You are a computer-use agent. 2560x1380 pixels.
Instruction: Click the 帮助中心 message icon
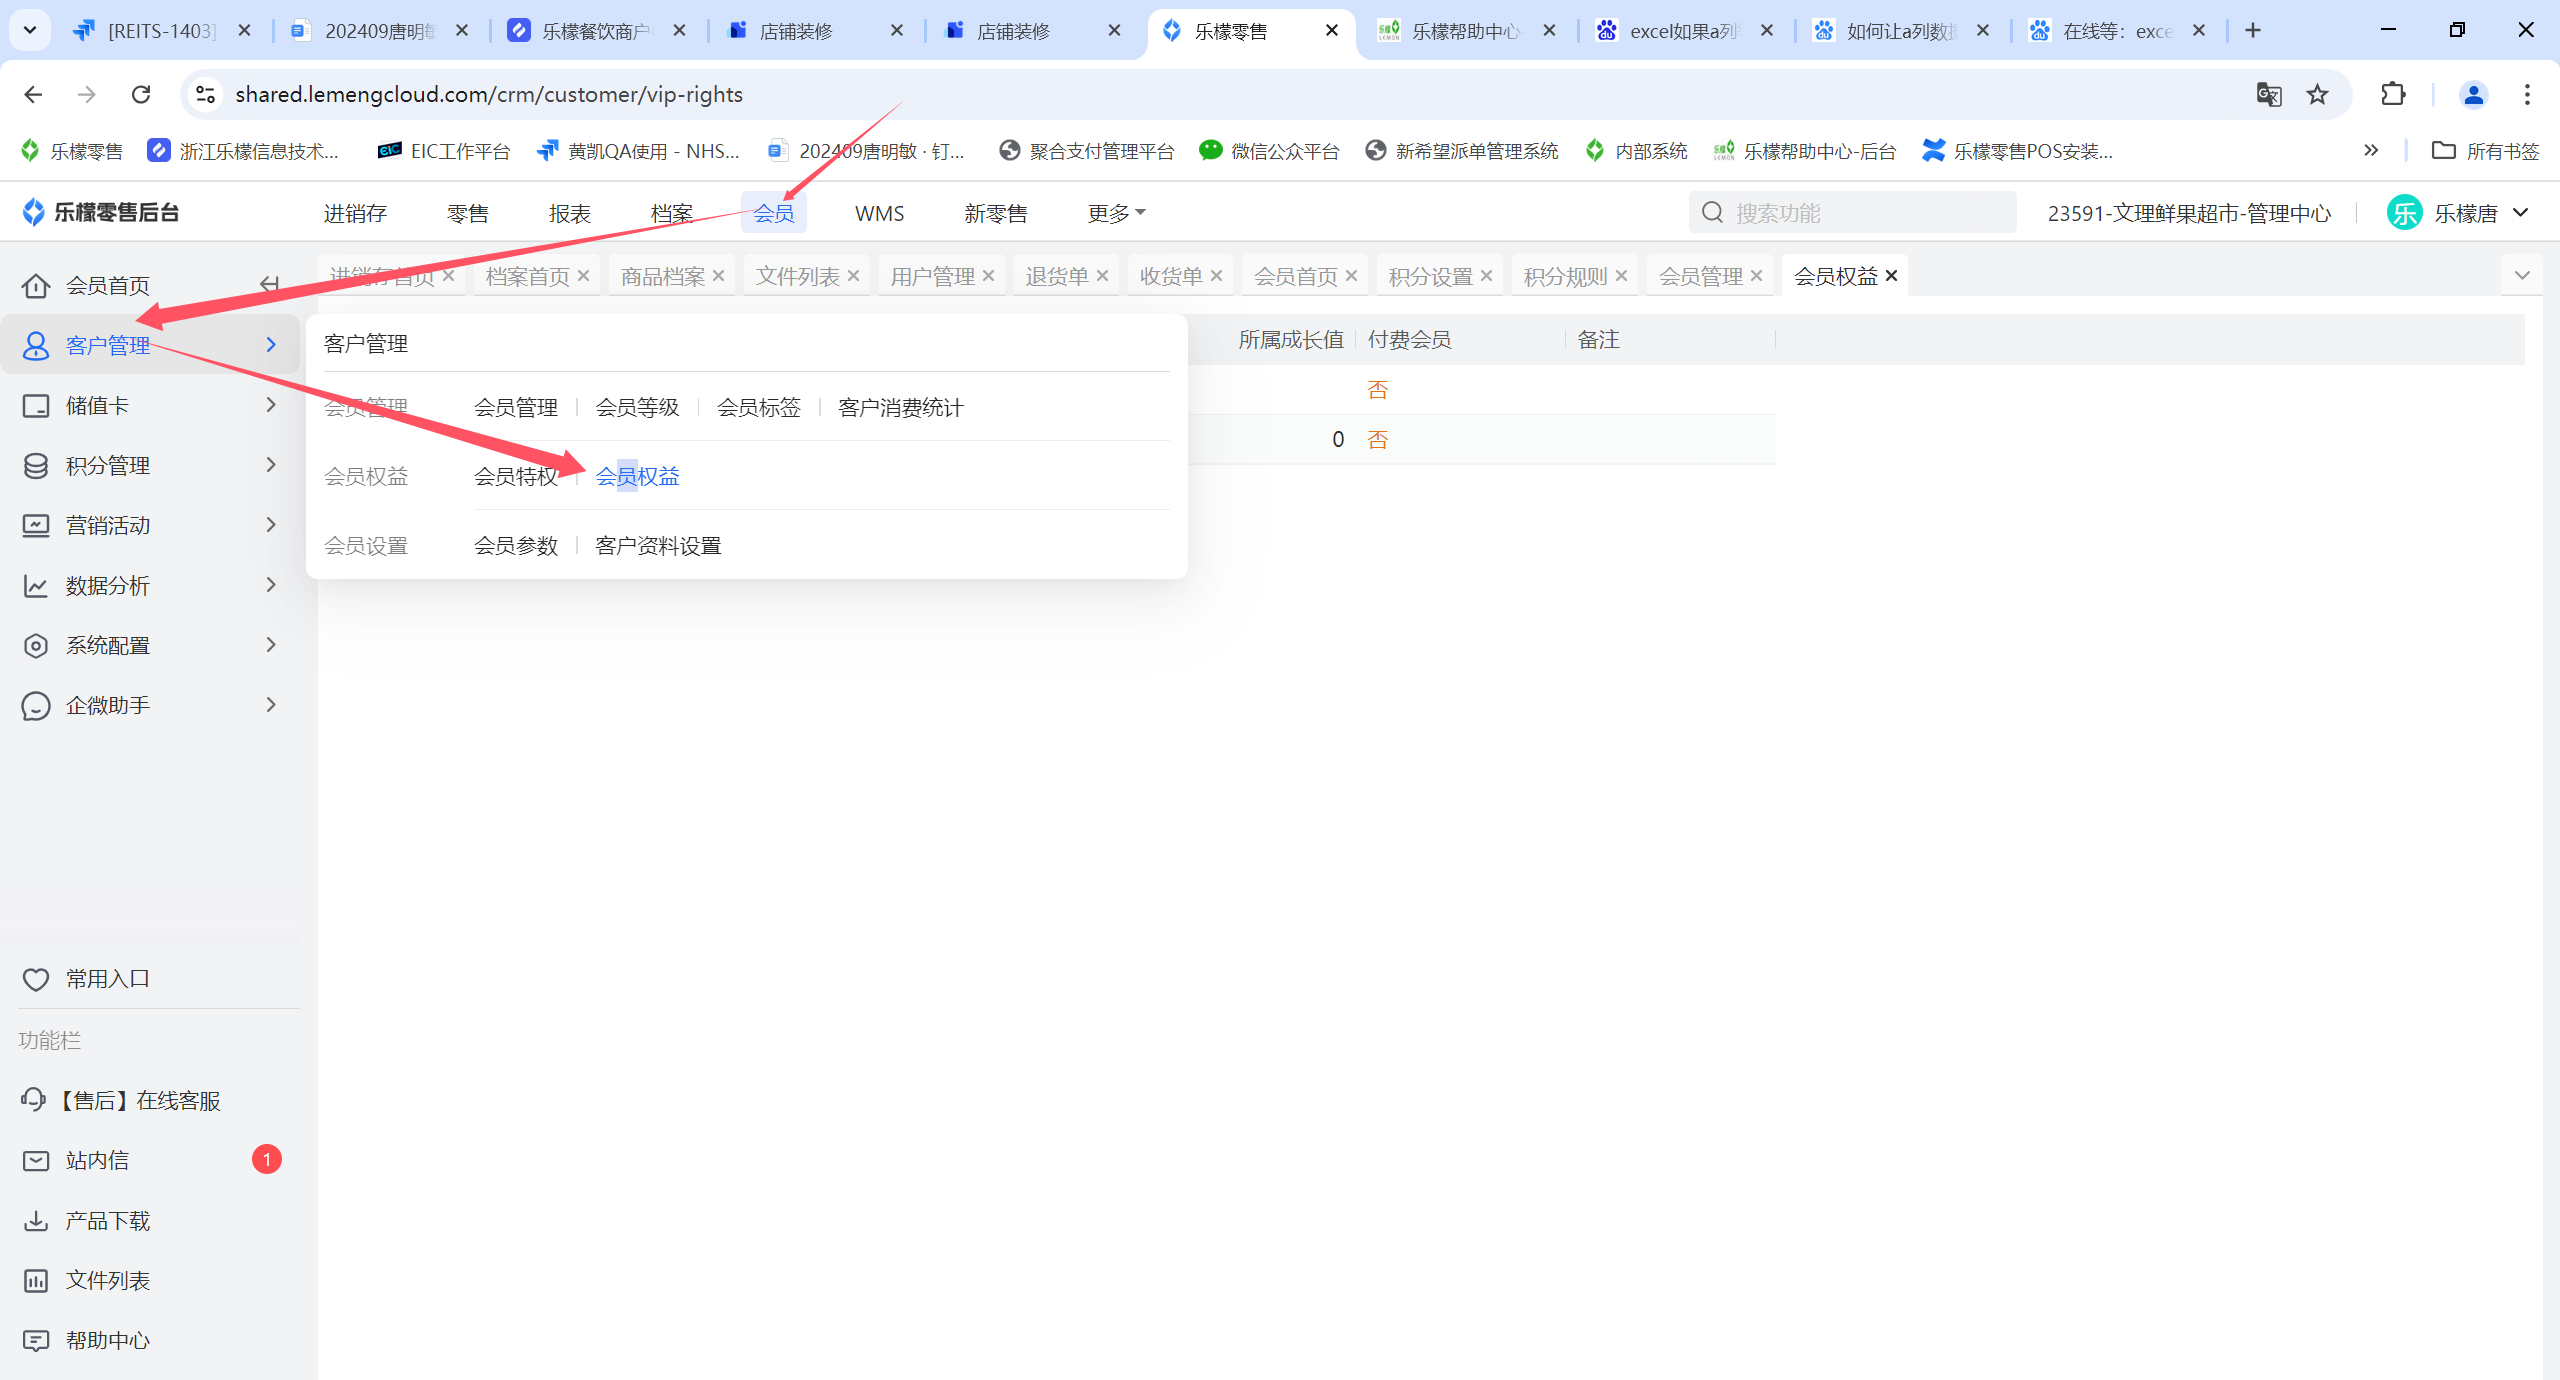point(36,1341)
